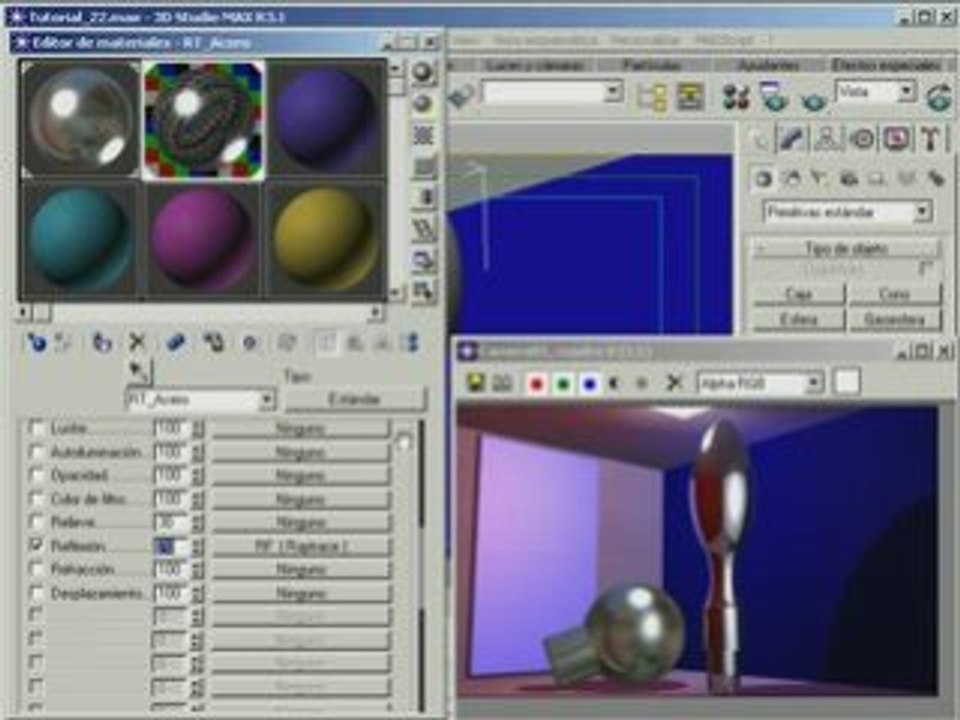Toggle red channel in render window
The height and width of the screenshot is (720, 960).
pyautogui.click(x=536, y=384)
